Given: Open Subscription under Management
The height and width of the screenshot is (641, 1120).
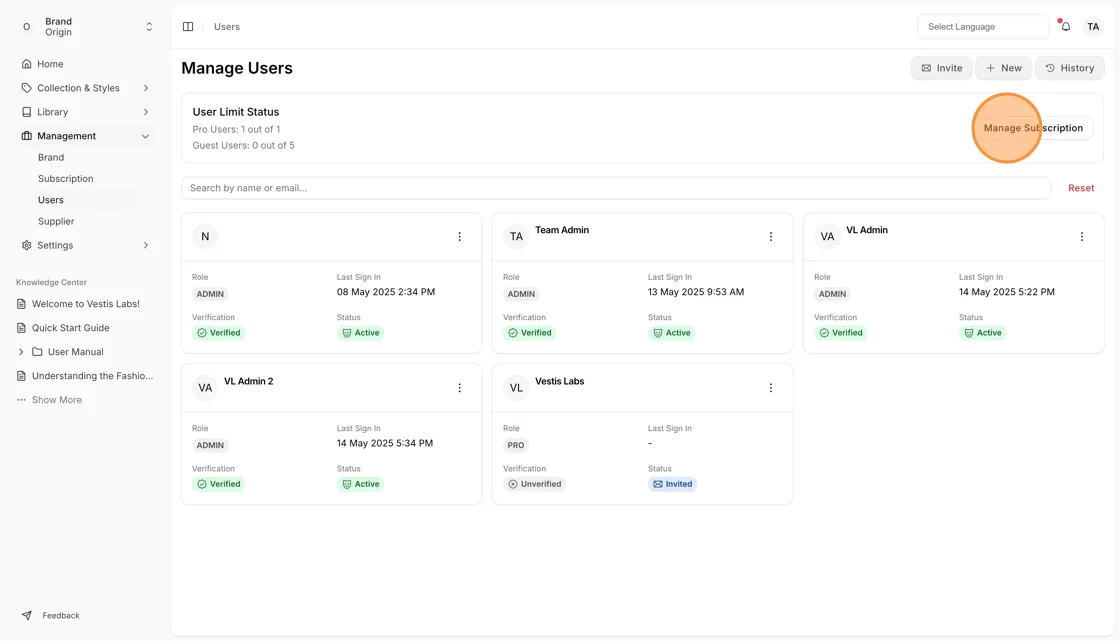Looking at the screenshot, I should (x=66, y=179).
